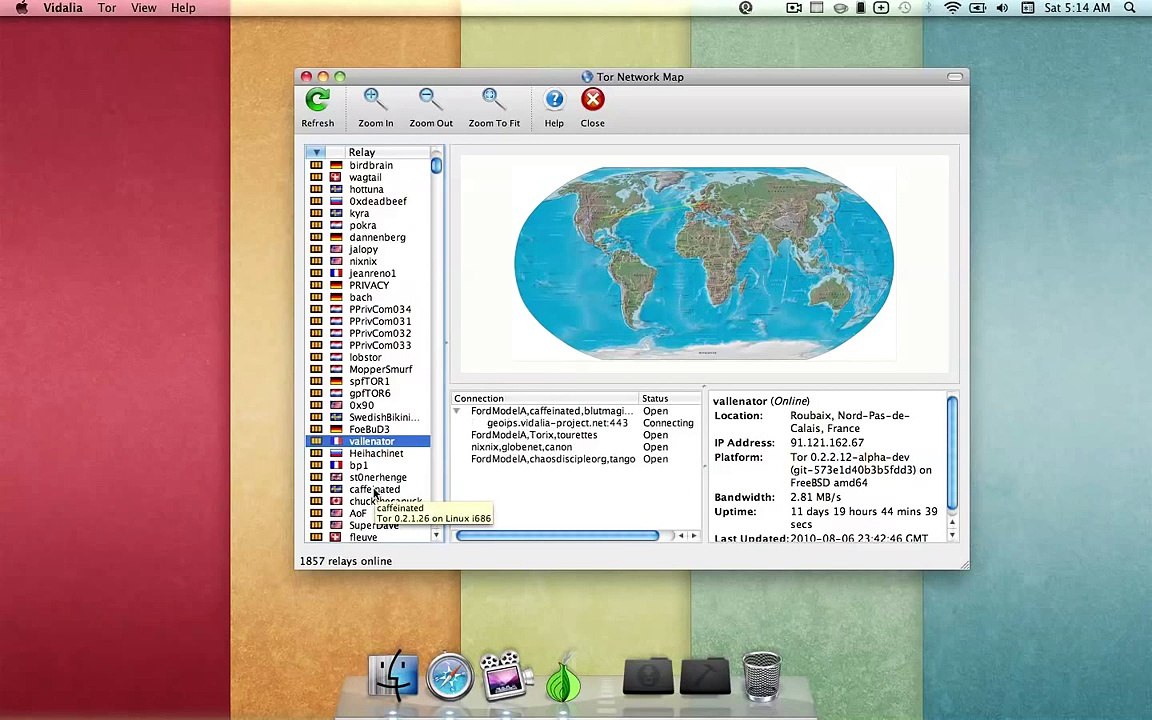This screenshot has width=1152, height=720.
Task: Select relay nixnix
Action: coord(368,261)
